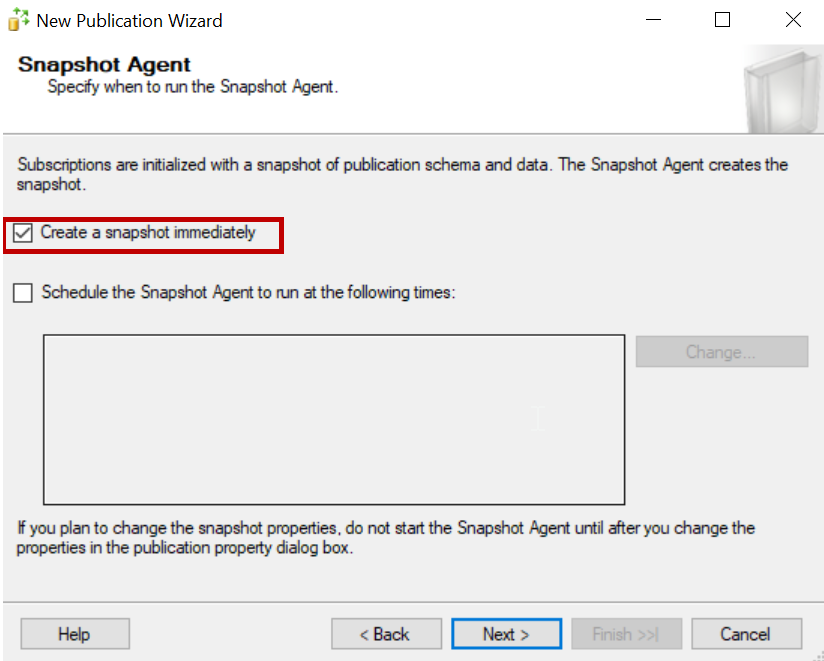Click the Snapshot Agent header graphic
The image size is (824, 661).
(782, 92)
